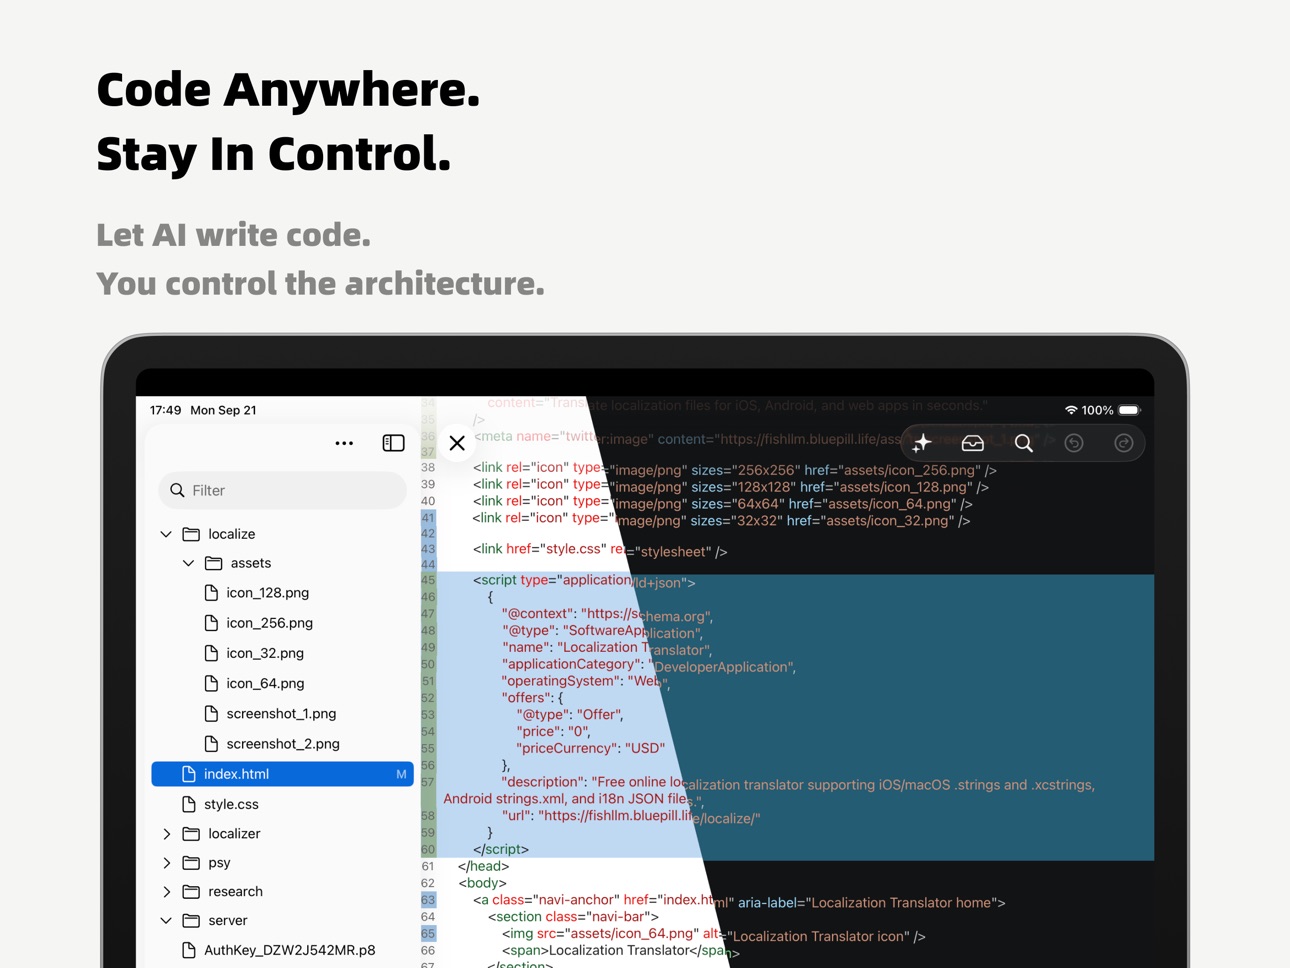
Task: Collapse the localize folder chevron
Action: coord(166,534)
